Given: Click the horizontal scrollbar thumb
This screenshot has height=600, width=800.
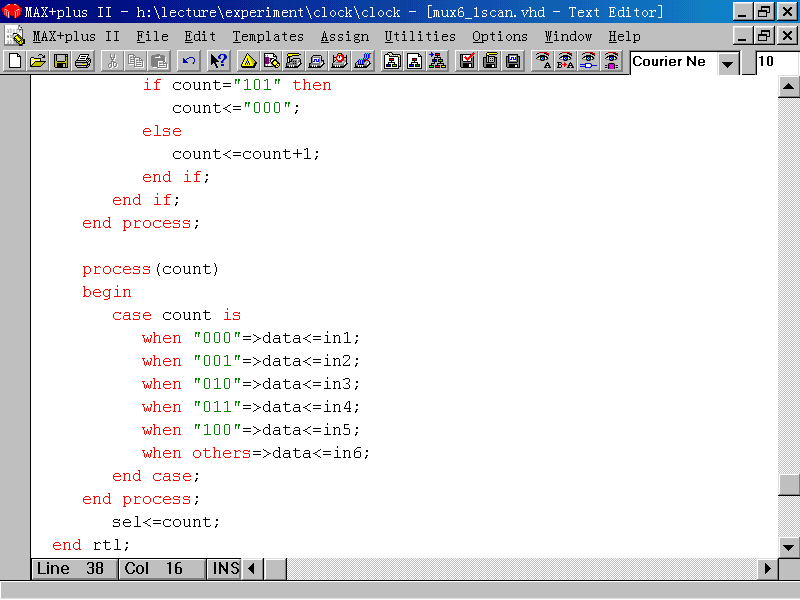Looking at the screenshot, I should [276, 568].
